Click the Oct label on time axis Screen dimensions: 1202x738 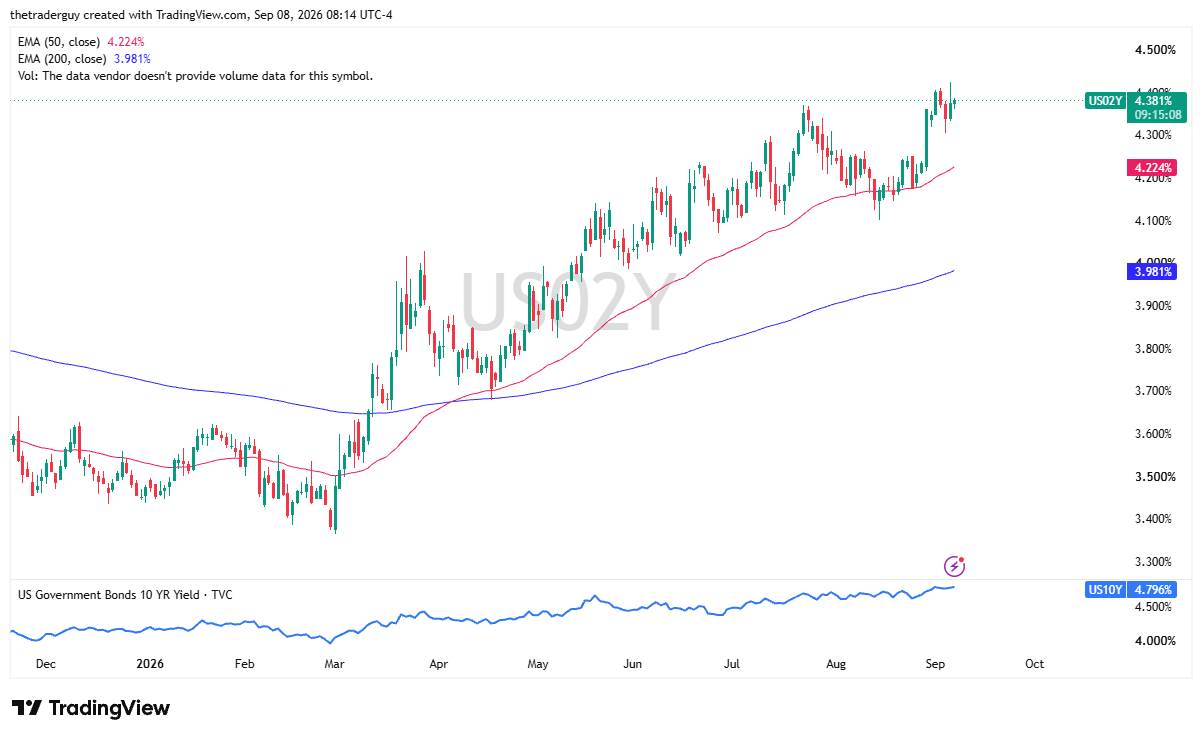[1035, 664]
